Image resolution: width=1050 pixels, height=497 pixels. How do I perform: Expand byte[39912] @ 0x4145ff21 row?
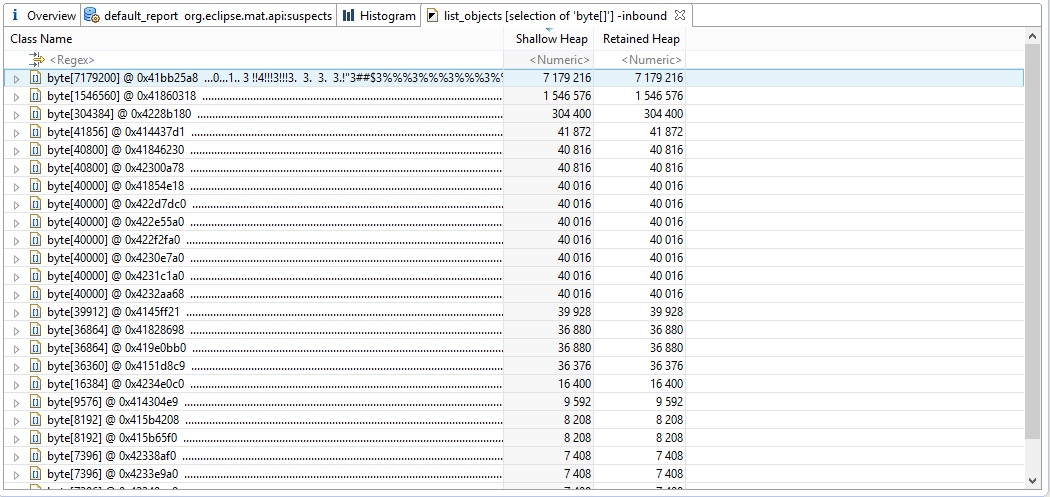pyautogui.click(x=17, y=312)
